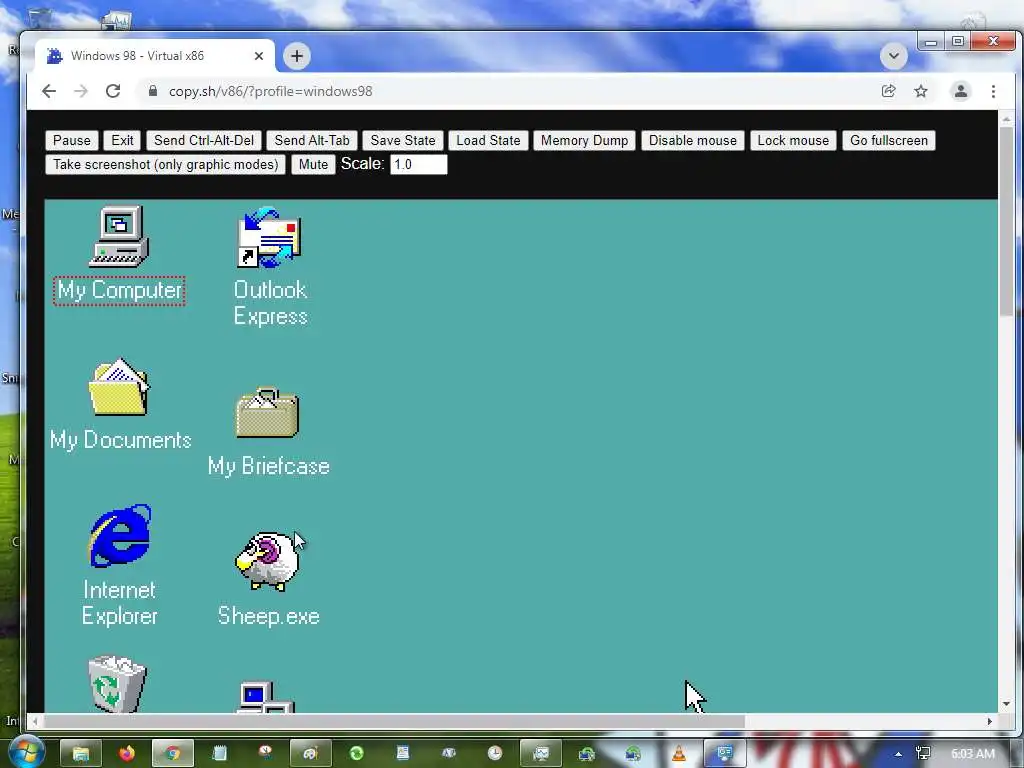1024x768 pixels.
Task: Launch the Sheep.exe icon
Action: click(268, 560)
